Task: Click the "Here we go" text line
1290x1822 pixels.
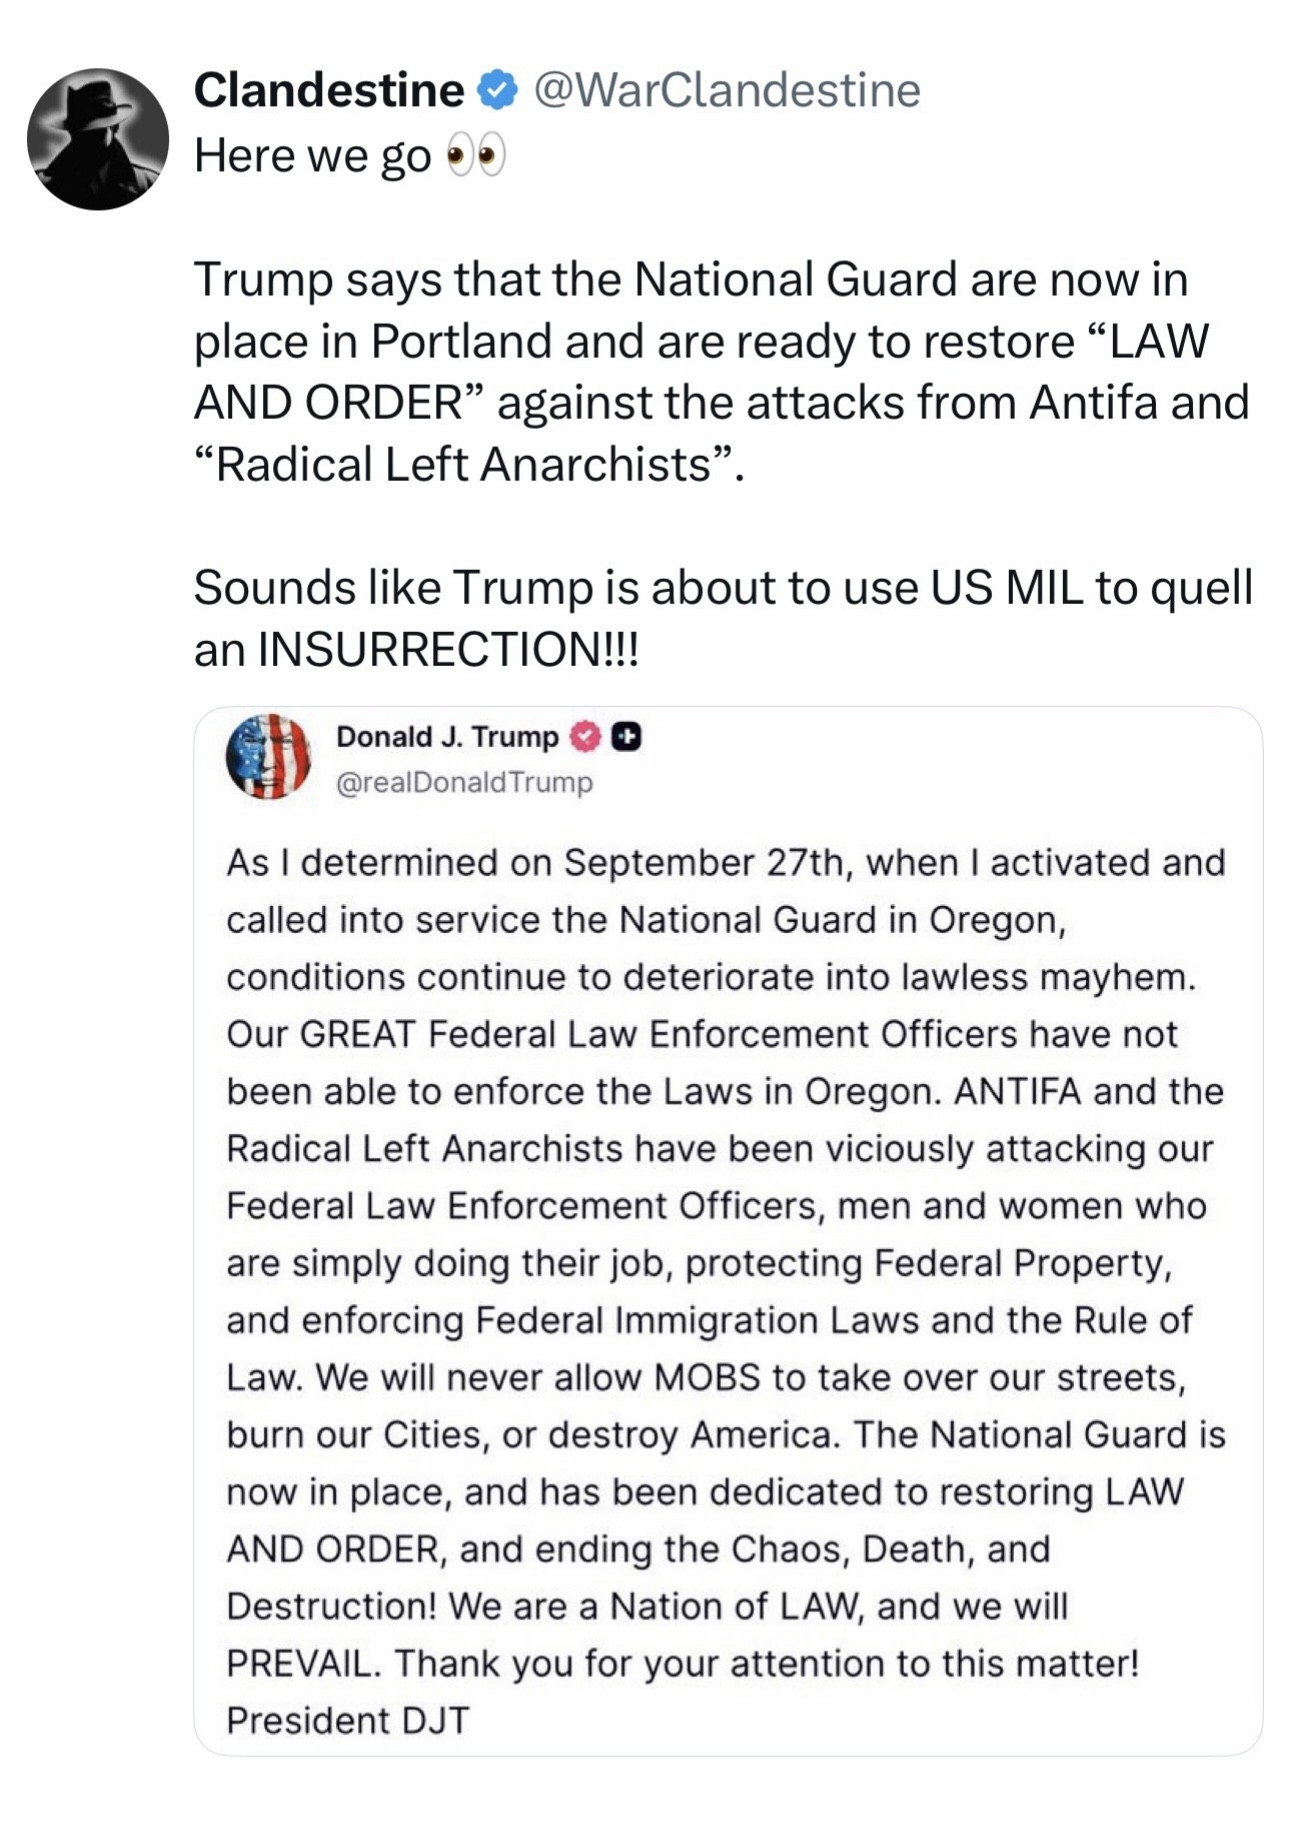Action: point(312,156)
